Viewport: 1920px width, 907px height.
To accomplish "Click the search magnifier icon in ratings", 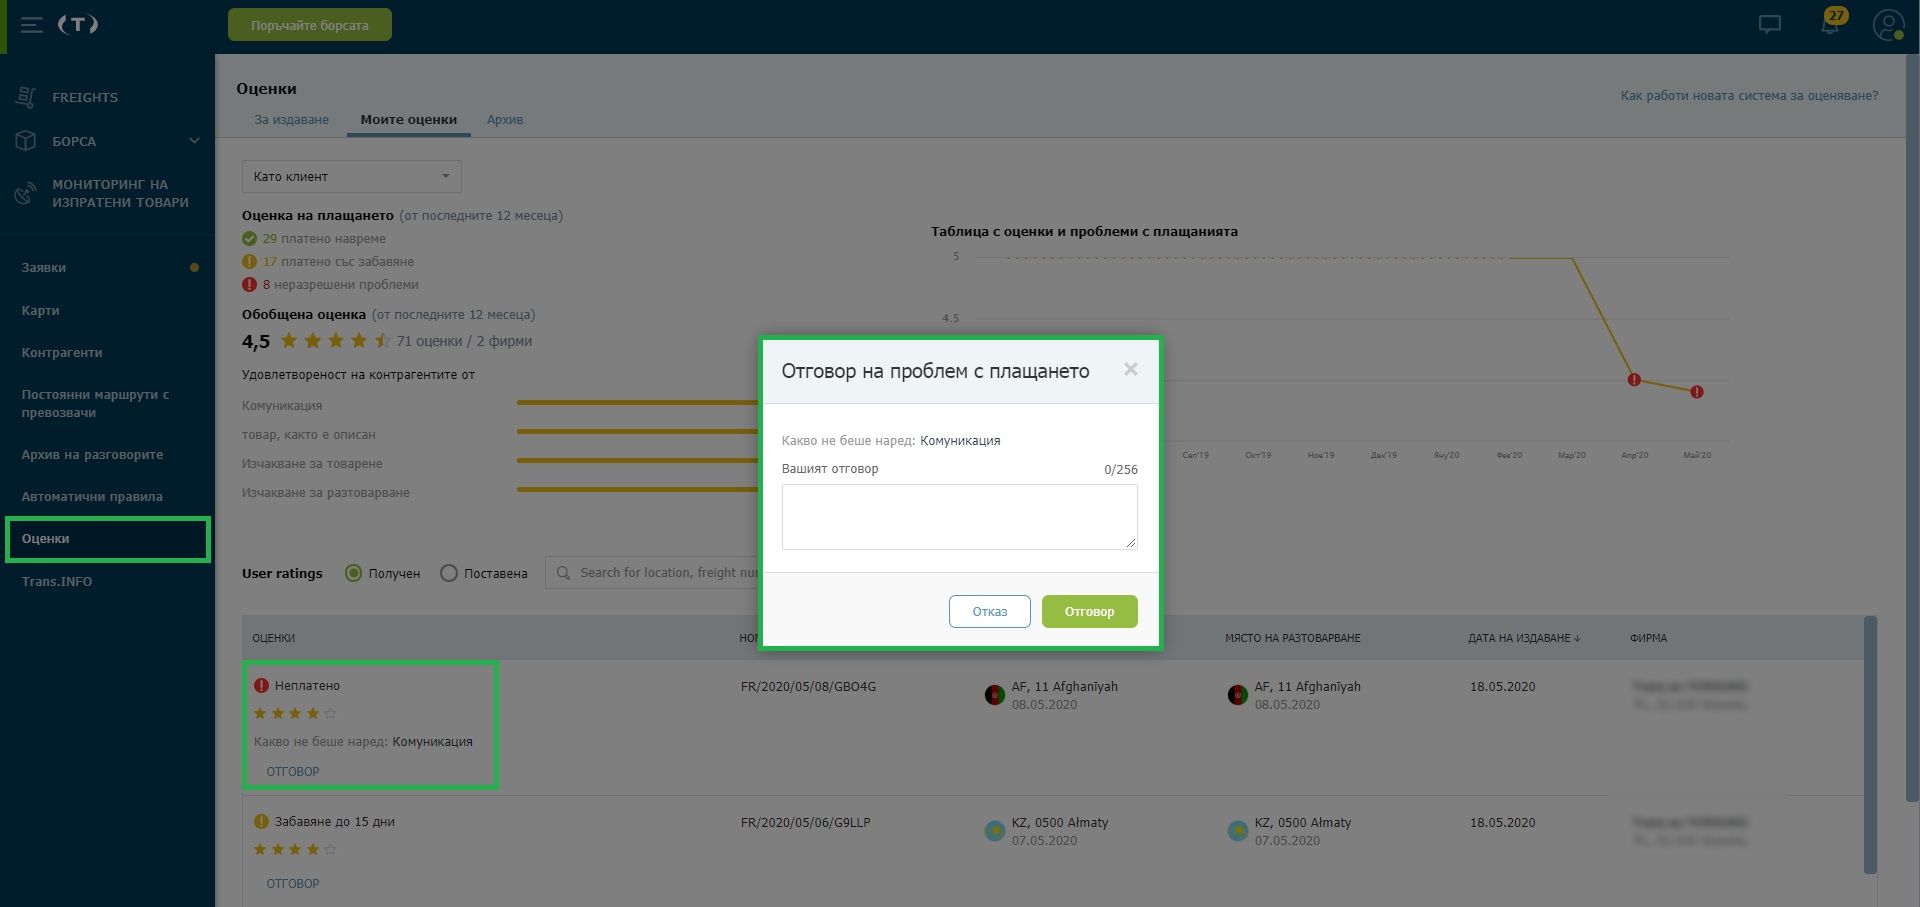I will pyautogui.click(x=563, y=573).
